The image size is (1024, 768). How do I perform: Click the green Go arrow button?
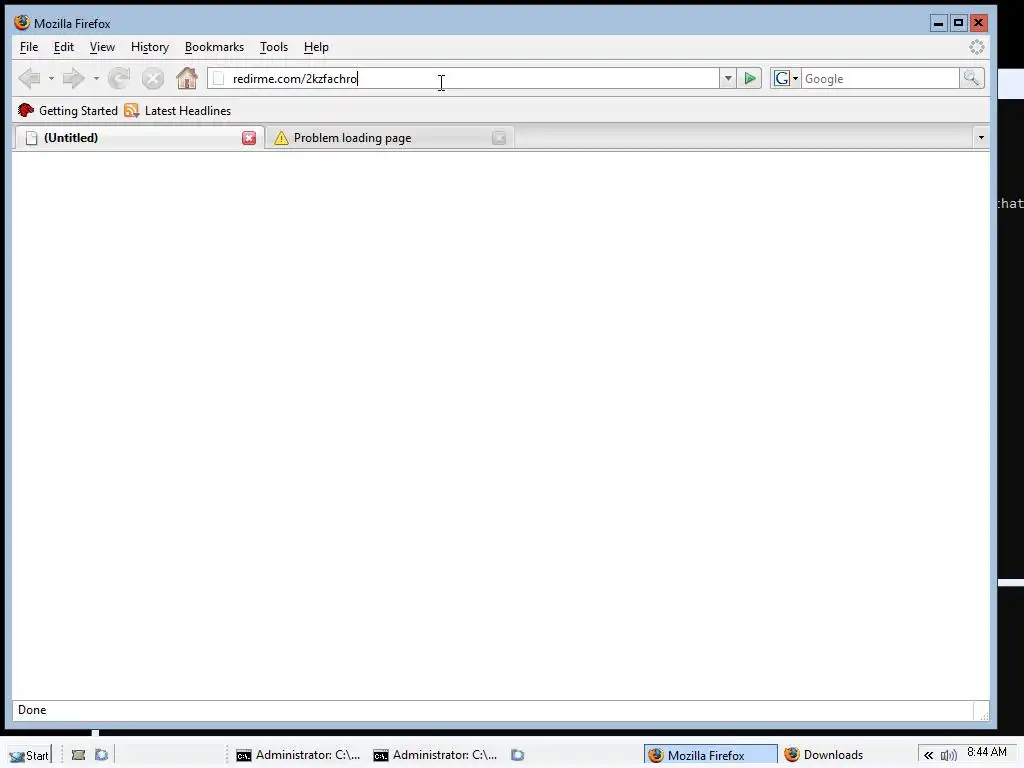coord(750,79)
